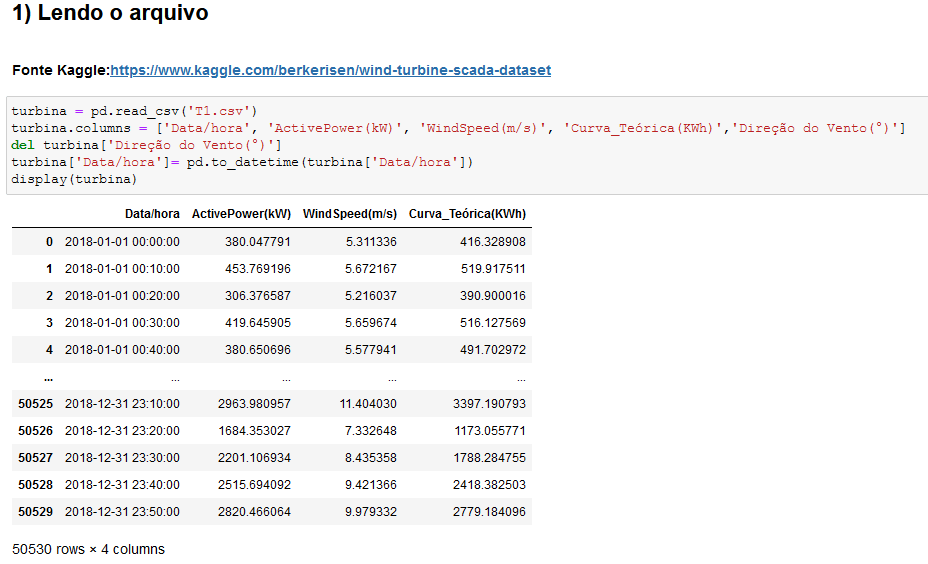Click the 'Fonte Kaggle:' label text
The height and width of the screenshot is (564, 928).
tap(61, 70)
